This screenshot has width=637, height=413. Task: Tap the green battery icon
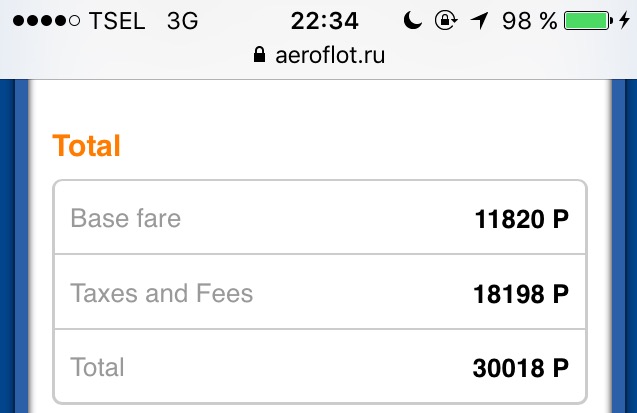(587, 21)
